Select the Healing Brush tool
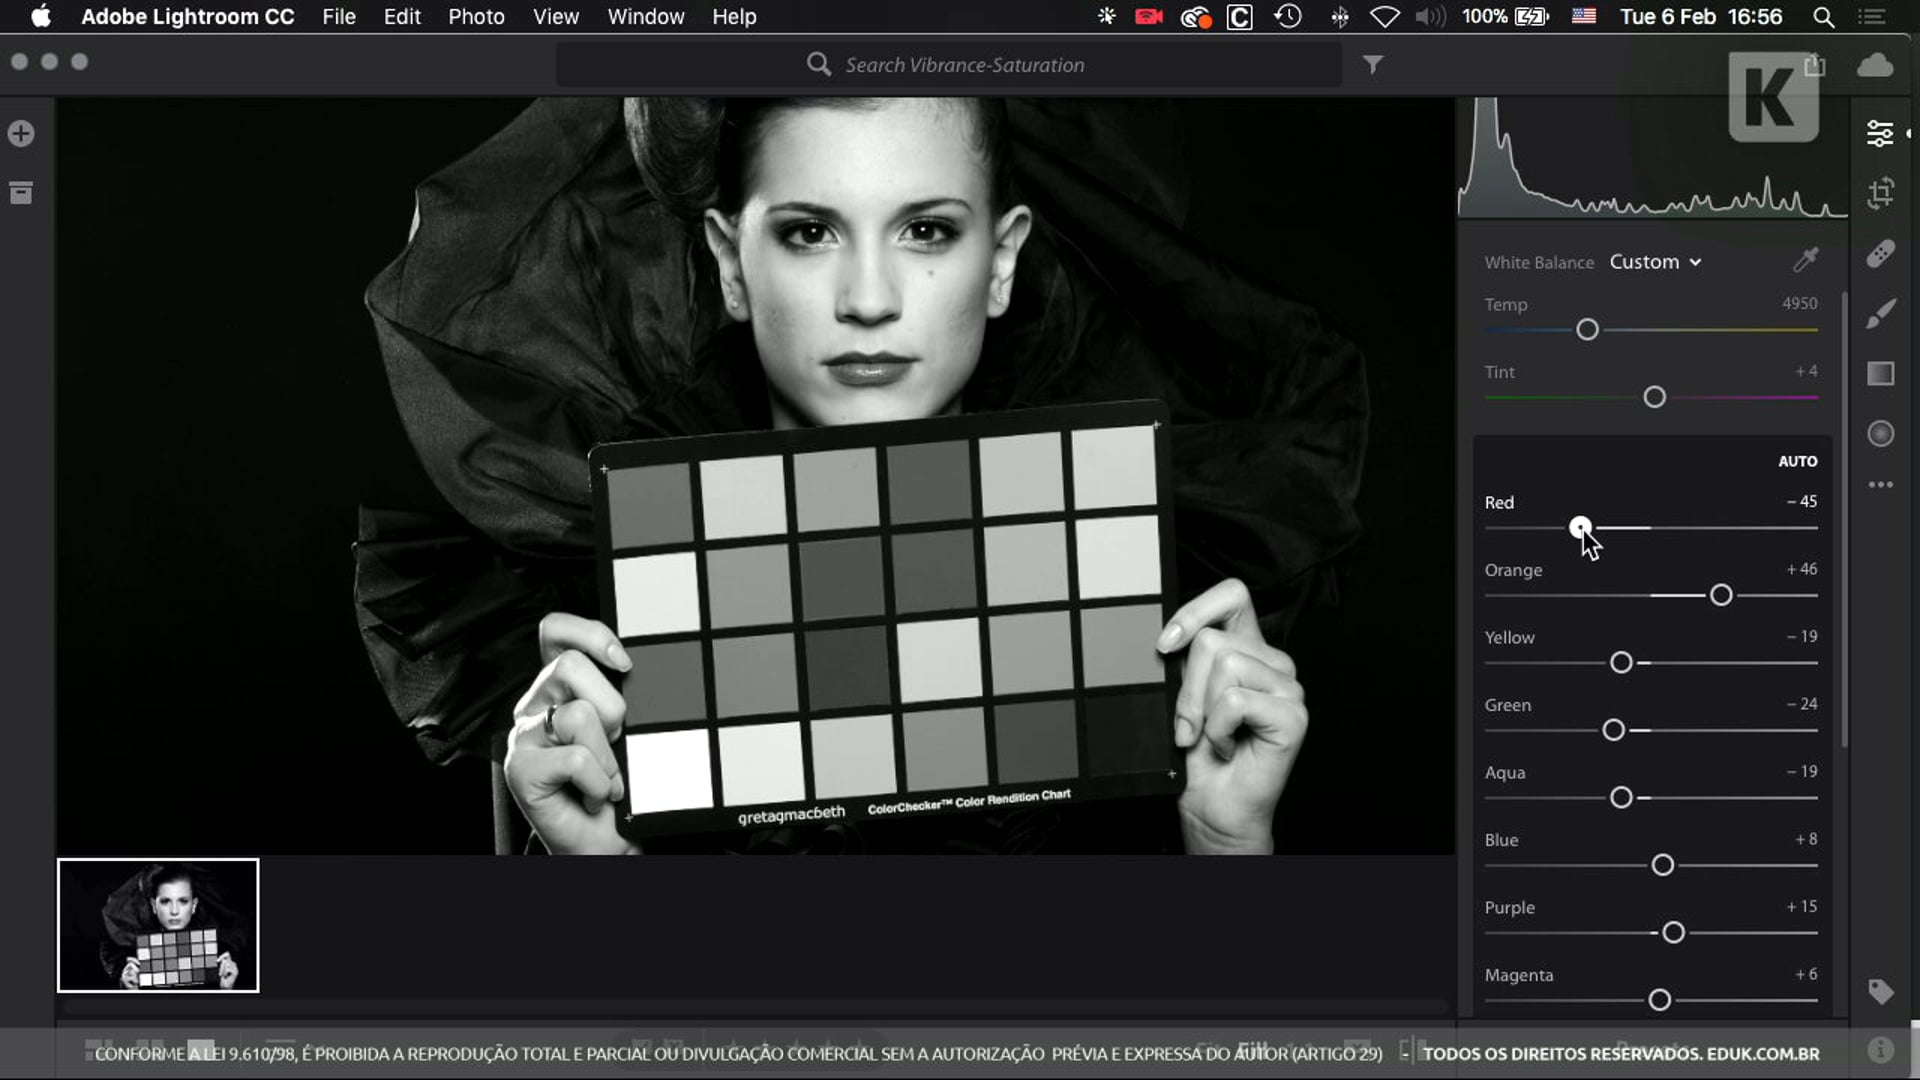The height and width of the screenshot is (1080, 1920). (1880, 254)
